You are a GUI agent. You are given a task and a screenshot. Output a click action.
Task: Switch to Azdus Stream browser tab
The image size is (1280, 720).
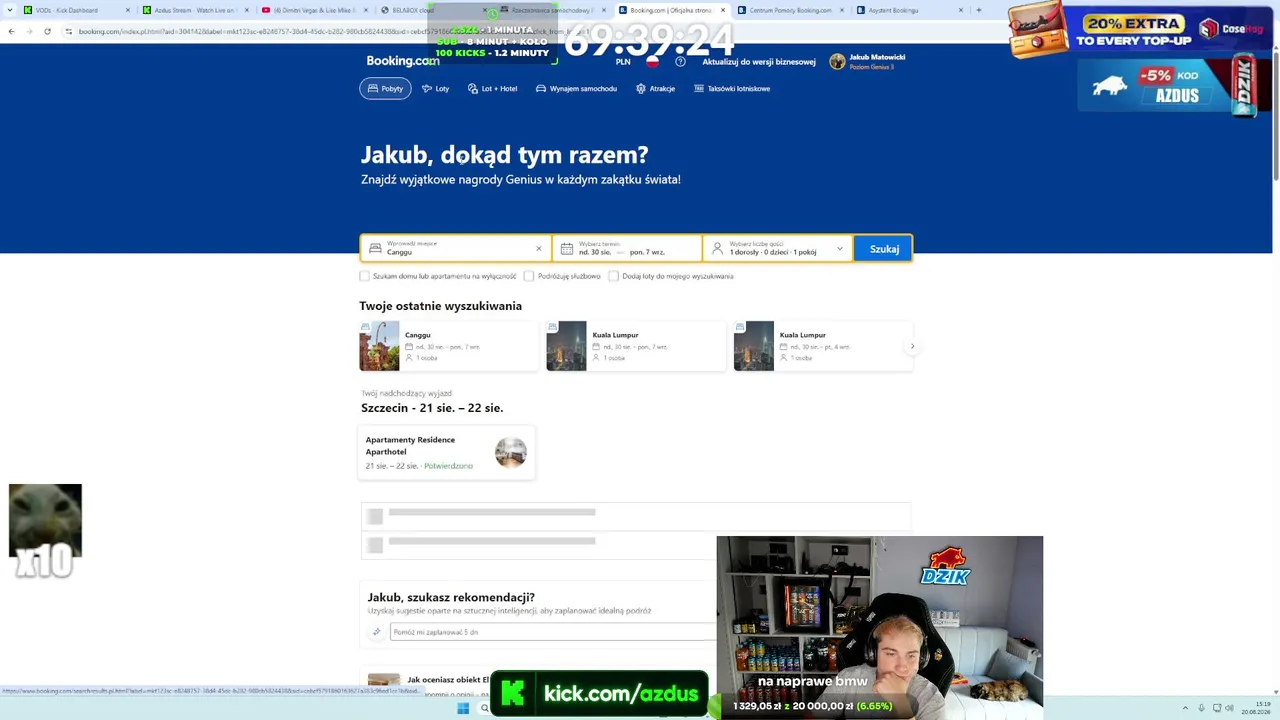(x=195, y=10)
